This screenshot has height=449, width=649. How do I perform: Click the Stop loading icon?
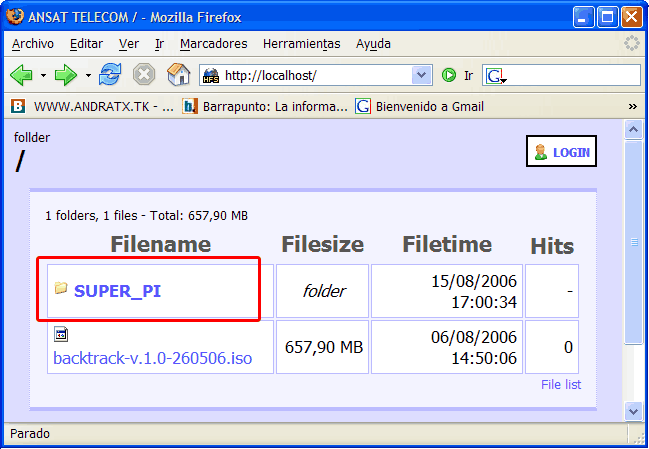pyautogui.click(x=144, y=75)
